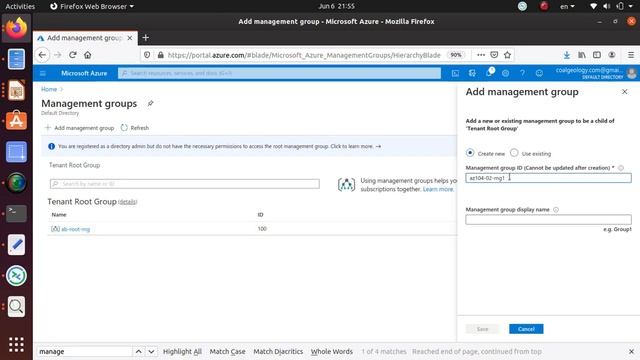Save the page to Pocket
Screen dimensions: 640x360
[x=494, y=55]
